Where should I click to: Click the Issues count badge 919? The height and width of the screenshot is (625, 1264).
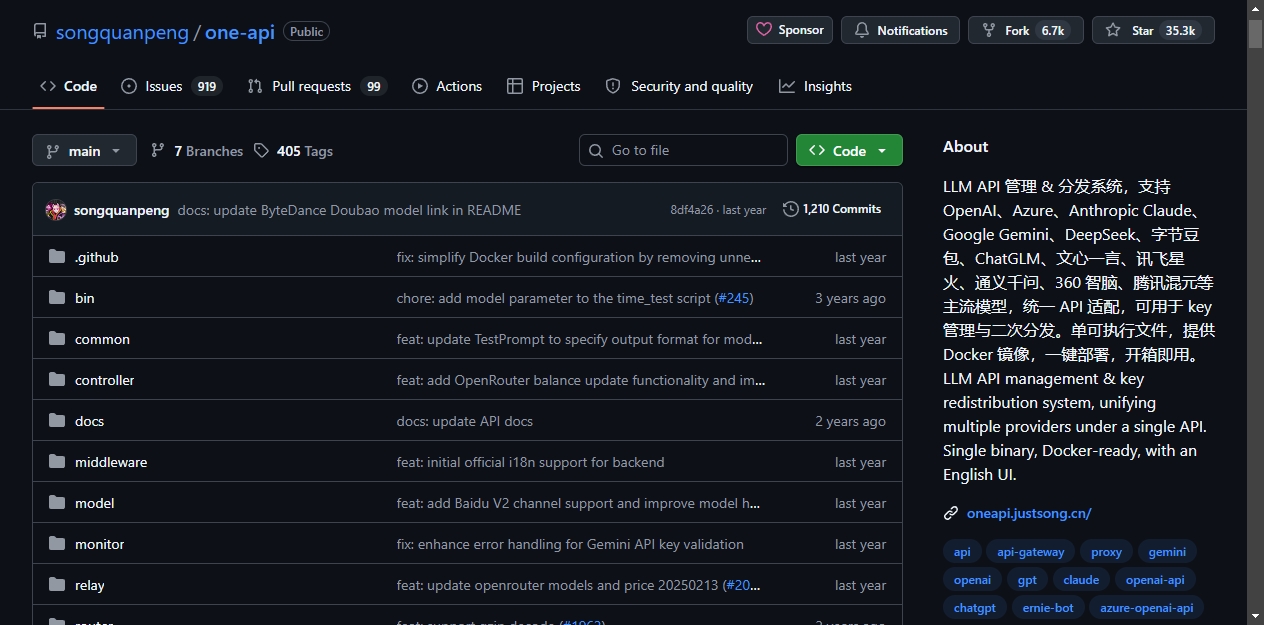tap(207, 86)
